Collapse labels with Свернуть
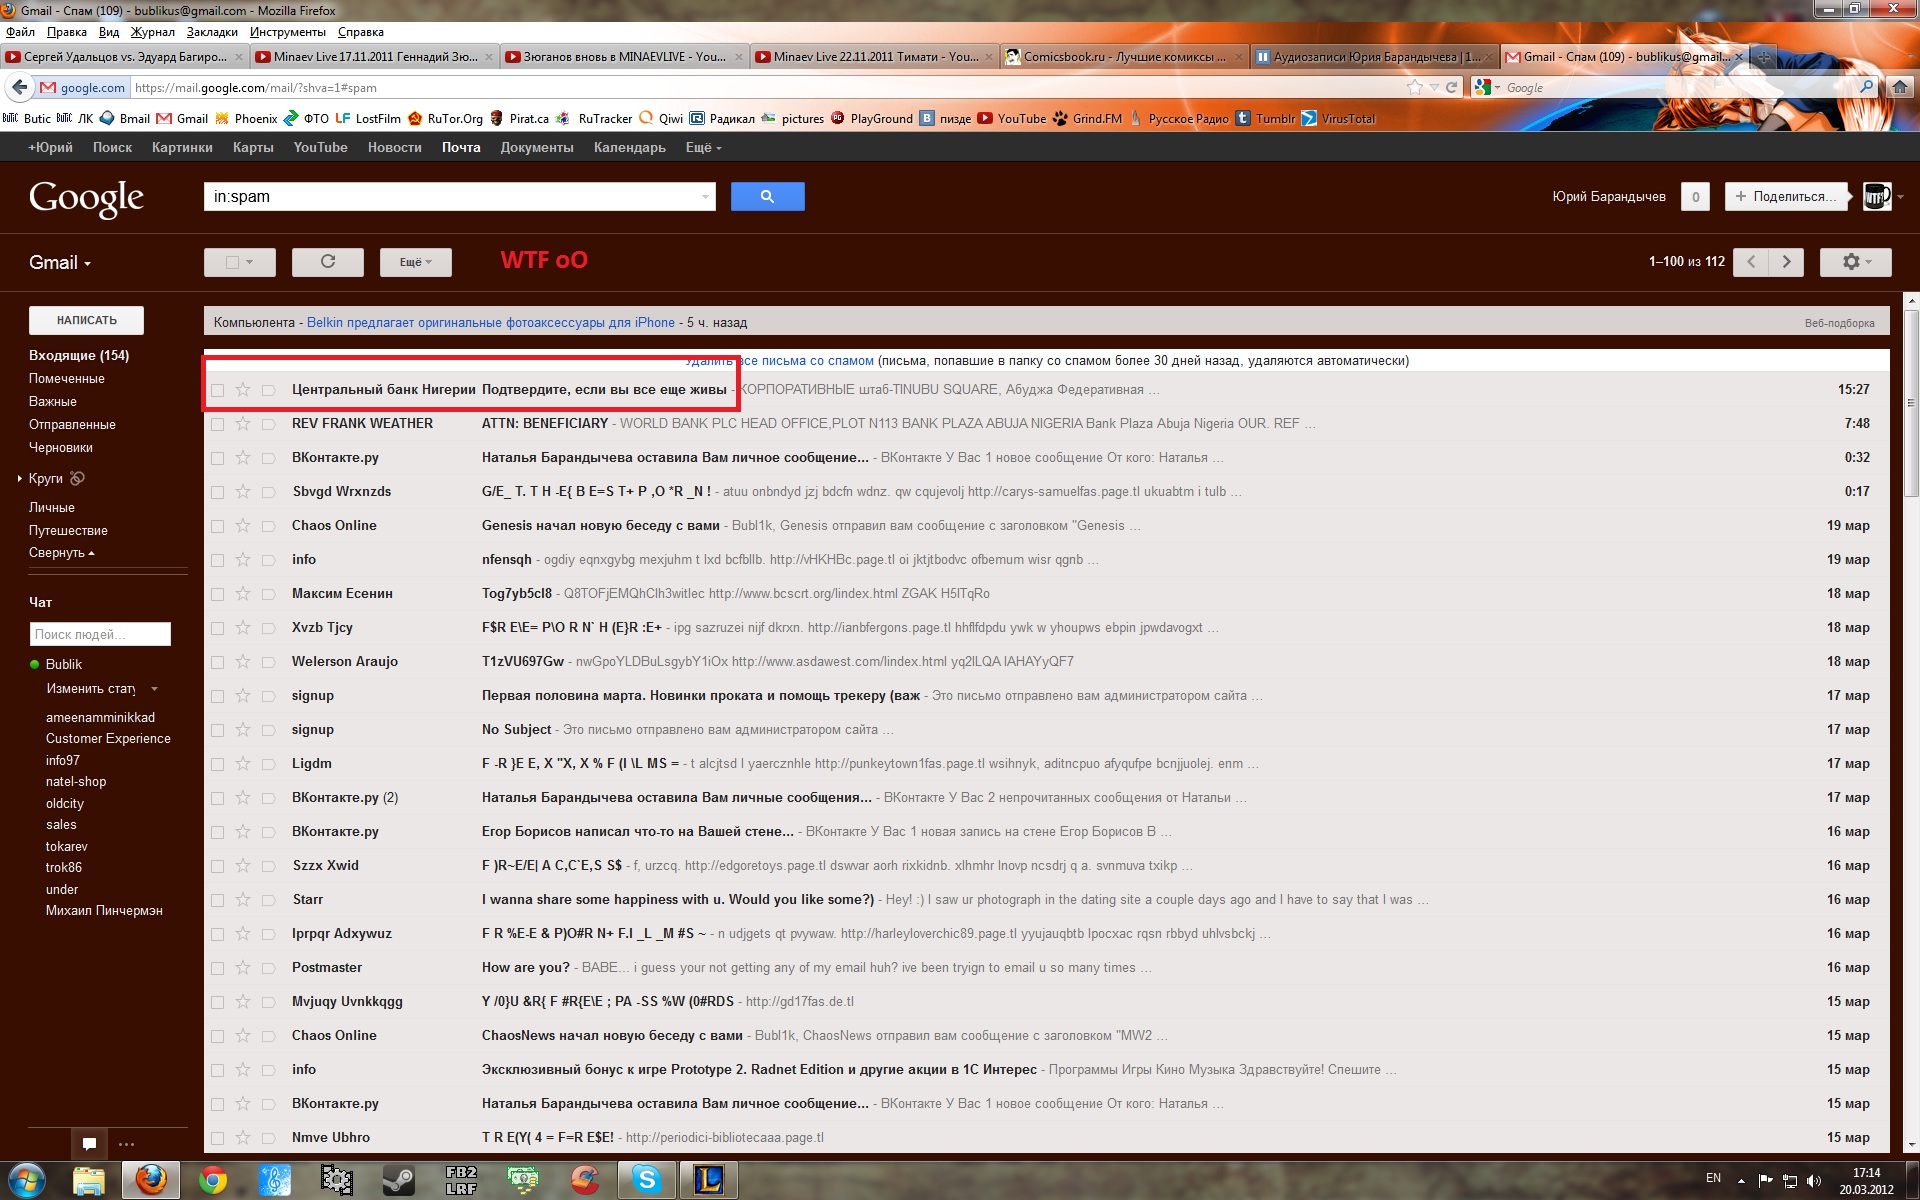Viewport: 1920px width, 1200px height. click(x=62, y=553)
